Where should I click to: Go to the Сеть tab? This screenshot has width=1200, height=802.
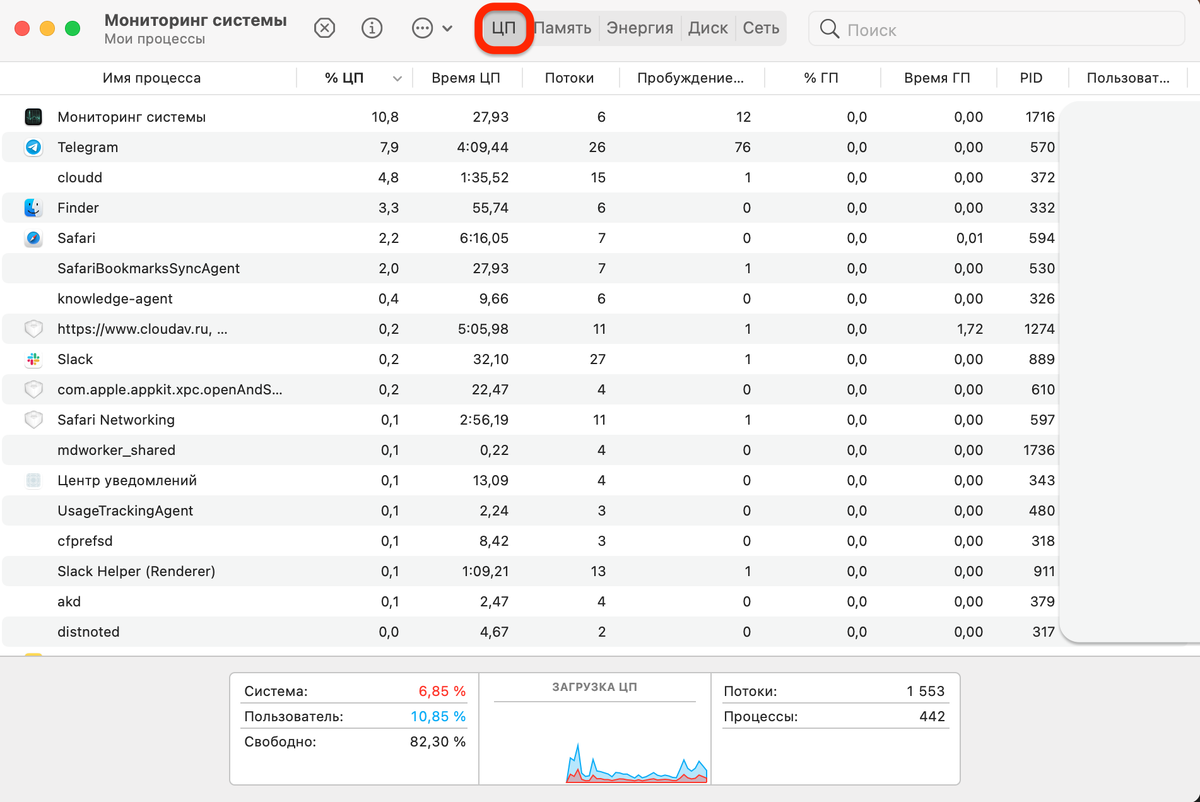[761, 28]
